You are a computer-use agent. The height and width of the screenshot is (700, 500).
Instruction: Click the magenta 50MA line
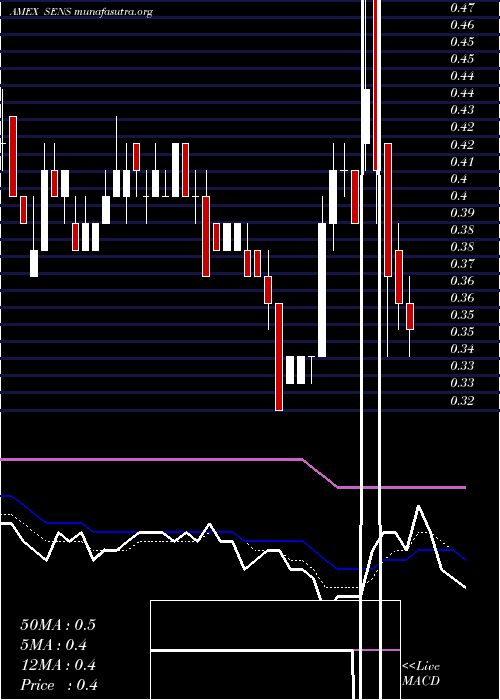[152, 459]
